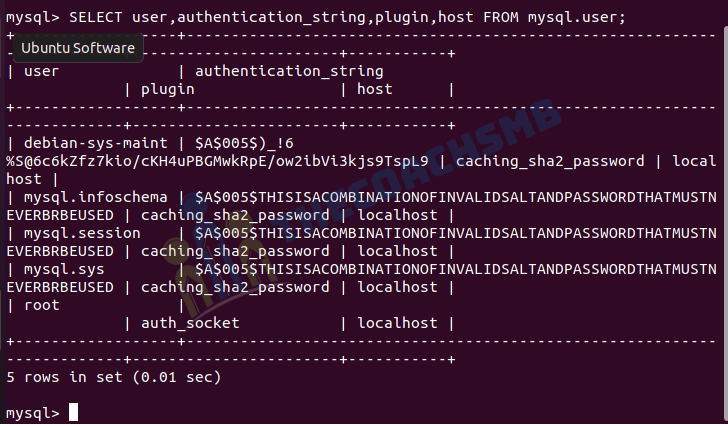The height and width of the screenshot is (426, 728).
Task: Click the Ubuntu Software tooltip label
Action: 78,48
